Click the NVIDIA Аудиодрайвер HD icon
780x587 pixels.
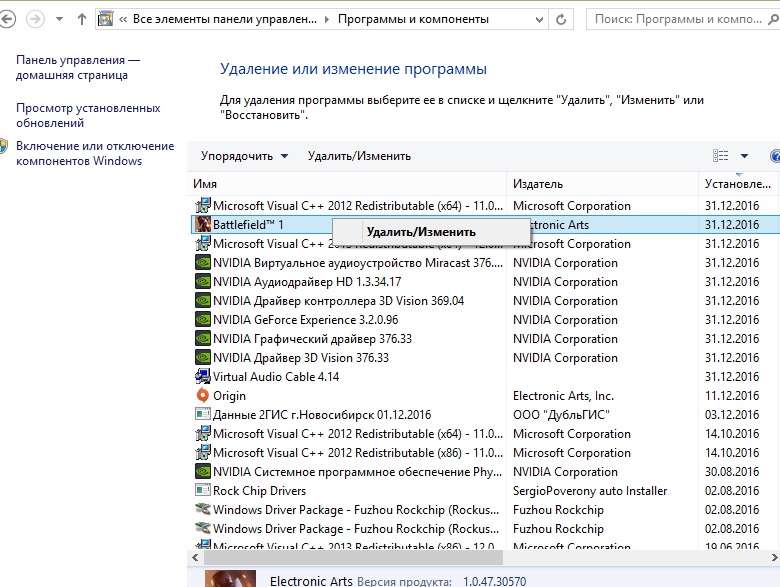point(203,281)
